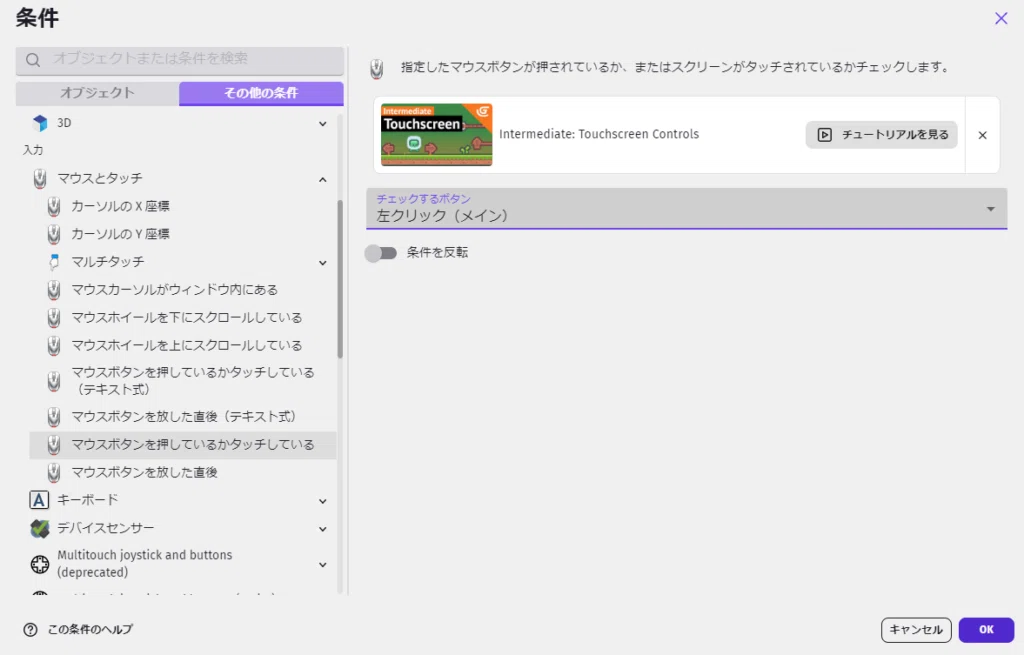Click the magnifier search icon
The height and width of the screenshot is (655, 1024).
[x=33, y=60]
